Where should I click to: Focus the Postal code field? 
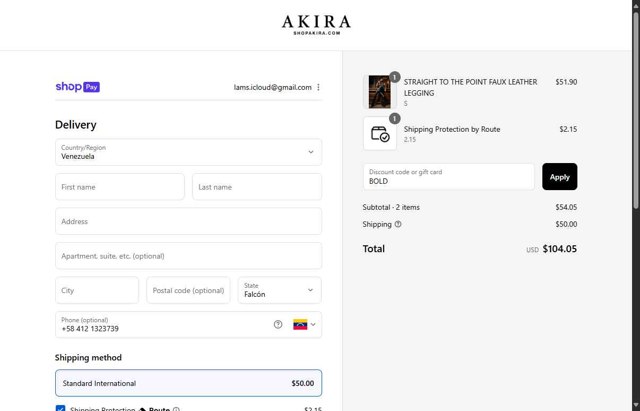189,290
